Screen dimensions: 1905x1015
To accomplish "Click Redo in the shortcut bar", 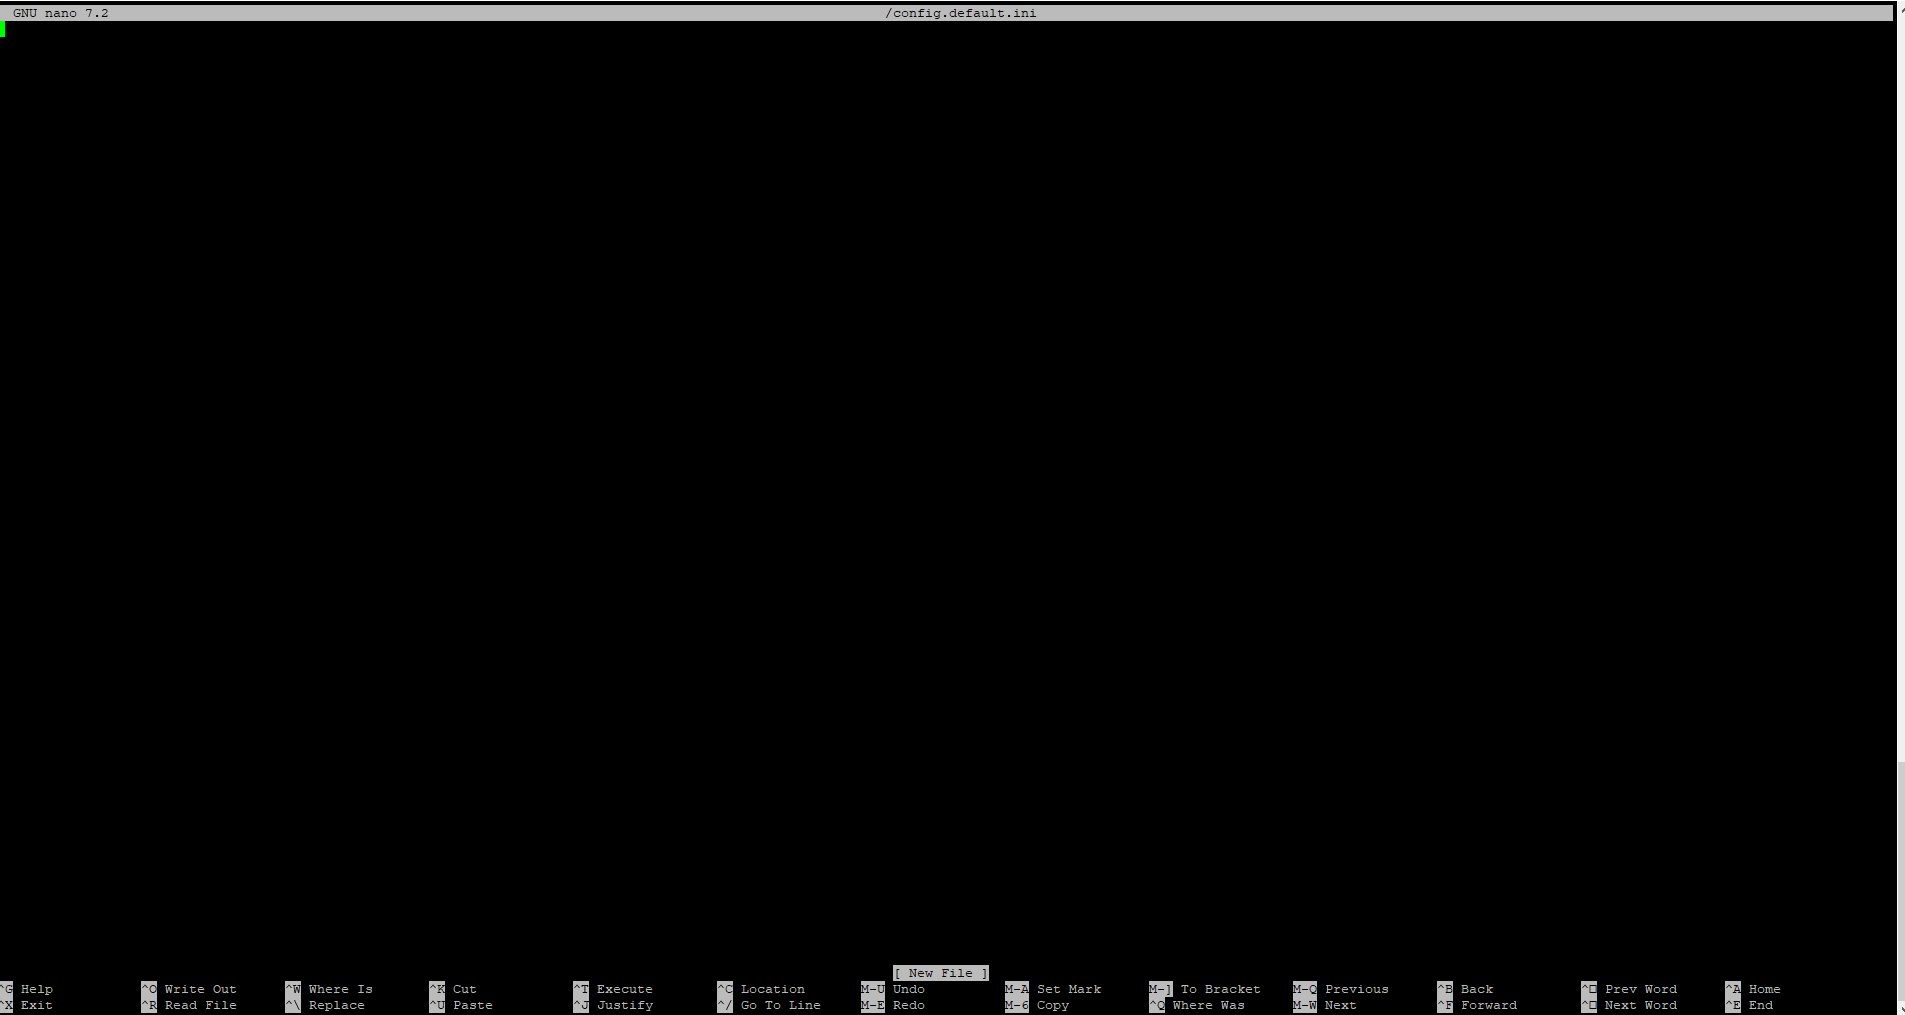I will point(908,1005).
